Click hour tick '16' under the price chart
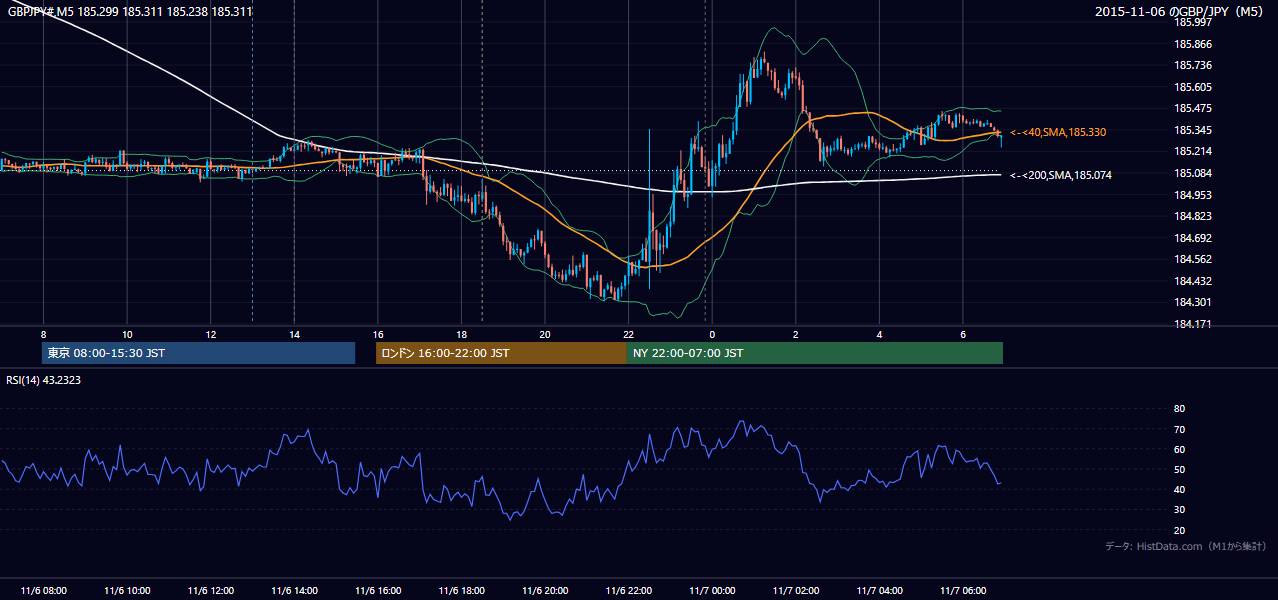The width and height of the screenshot is (1278, 600). click(x=378, y=334)
